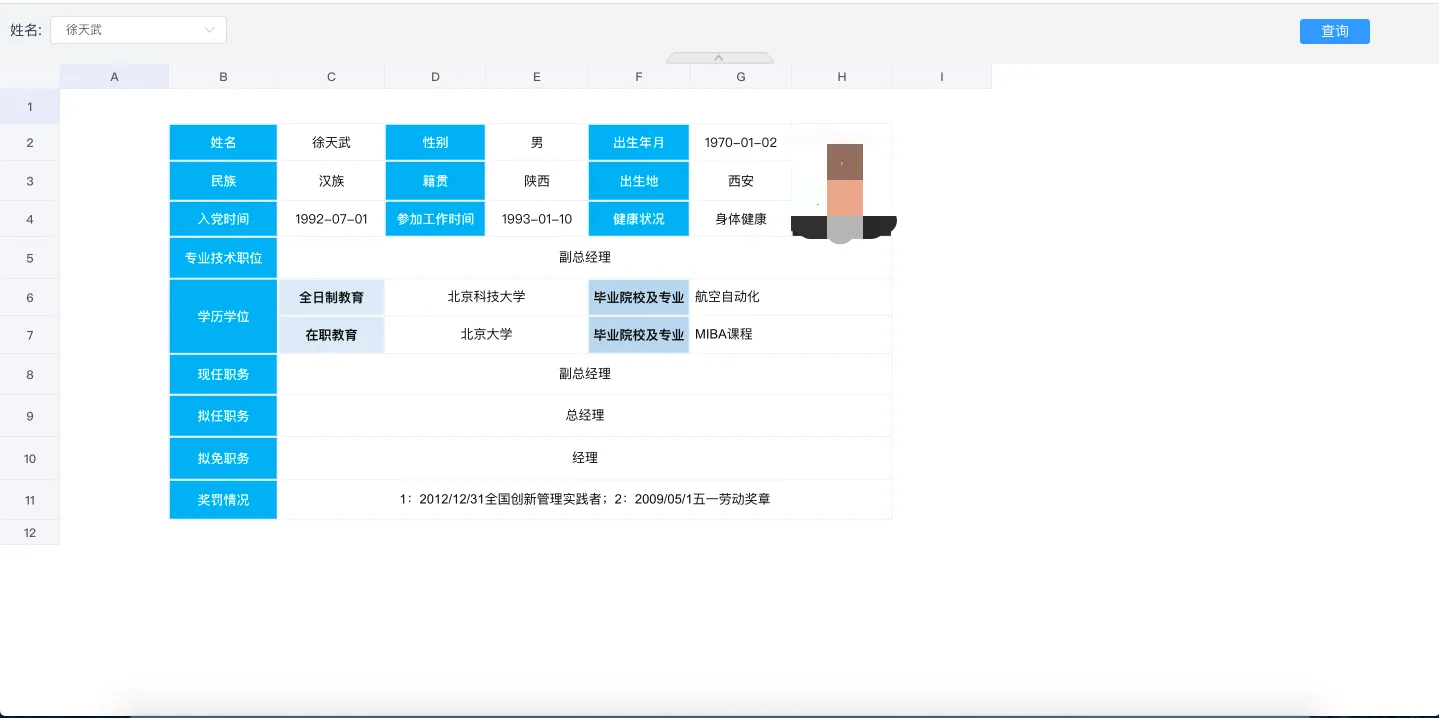Click the awards text cell in row 11

point(584,499)
